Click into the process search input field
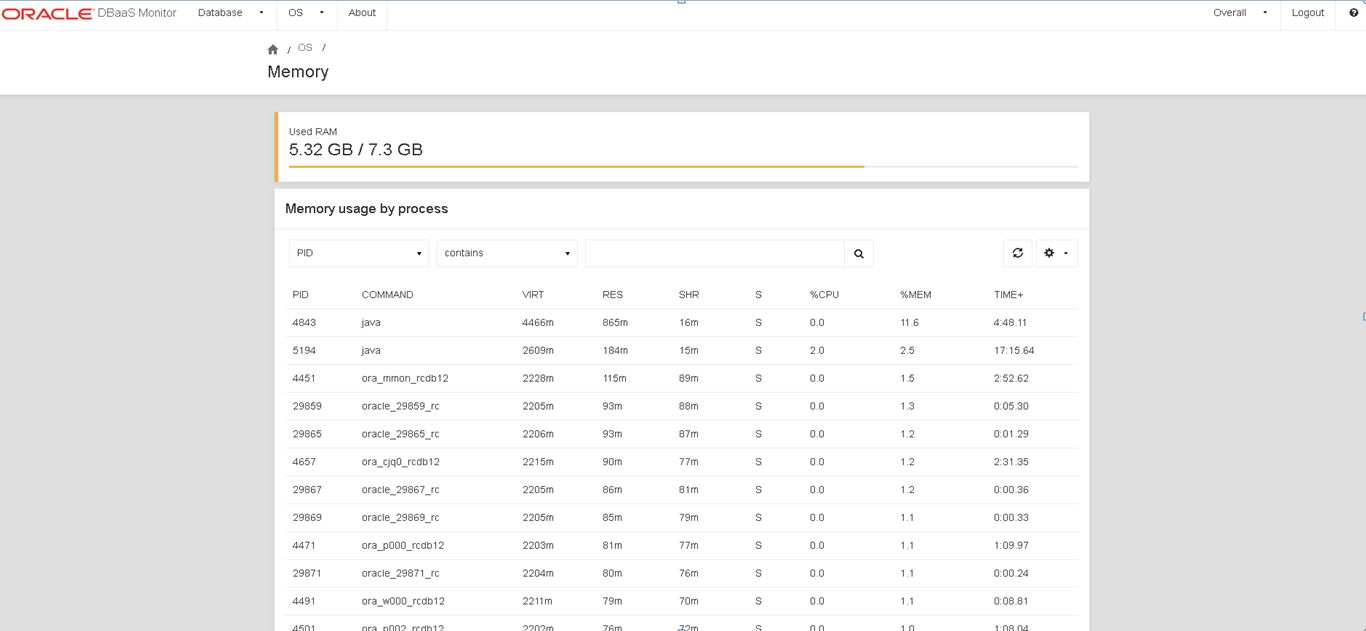 [715, 253]
